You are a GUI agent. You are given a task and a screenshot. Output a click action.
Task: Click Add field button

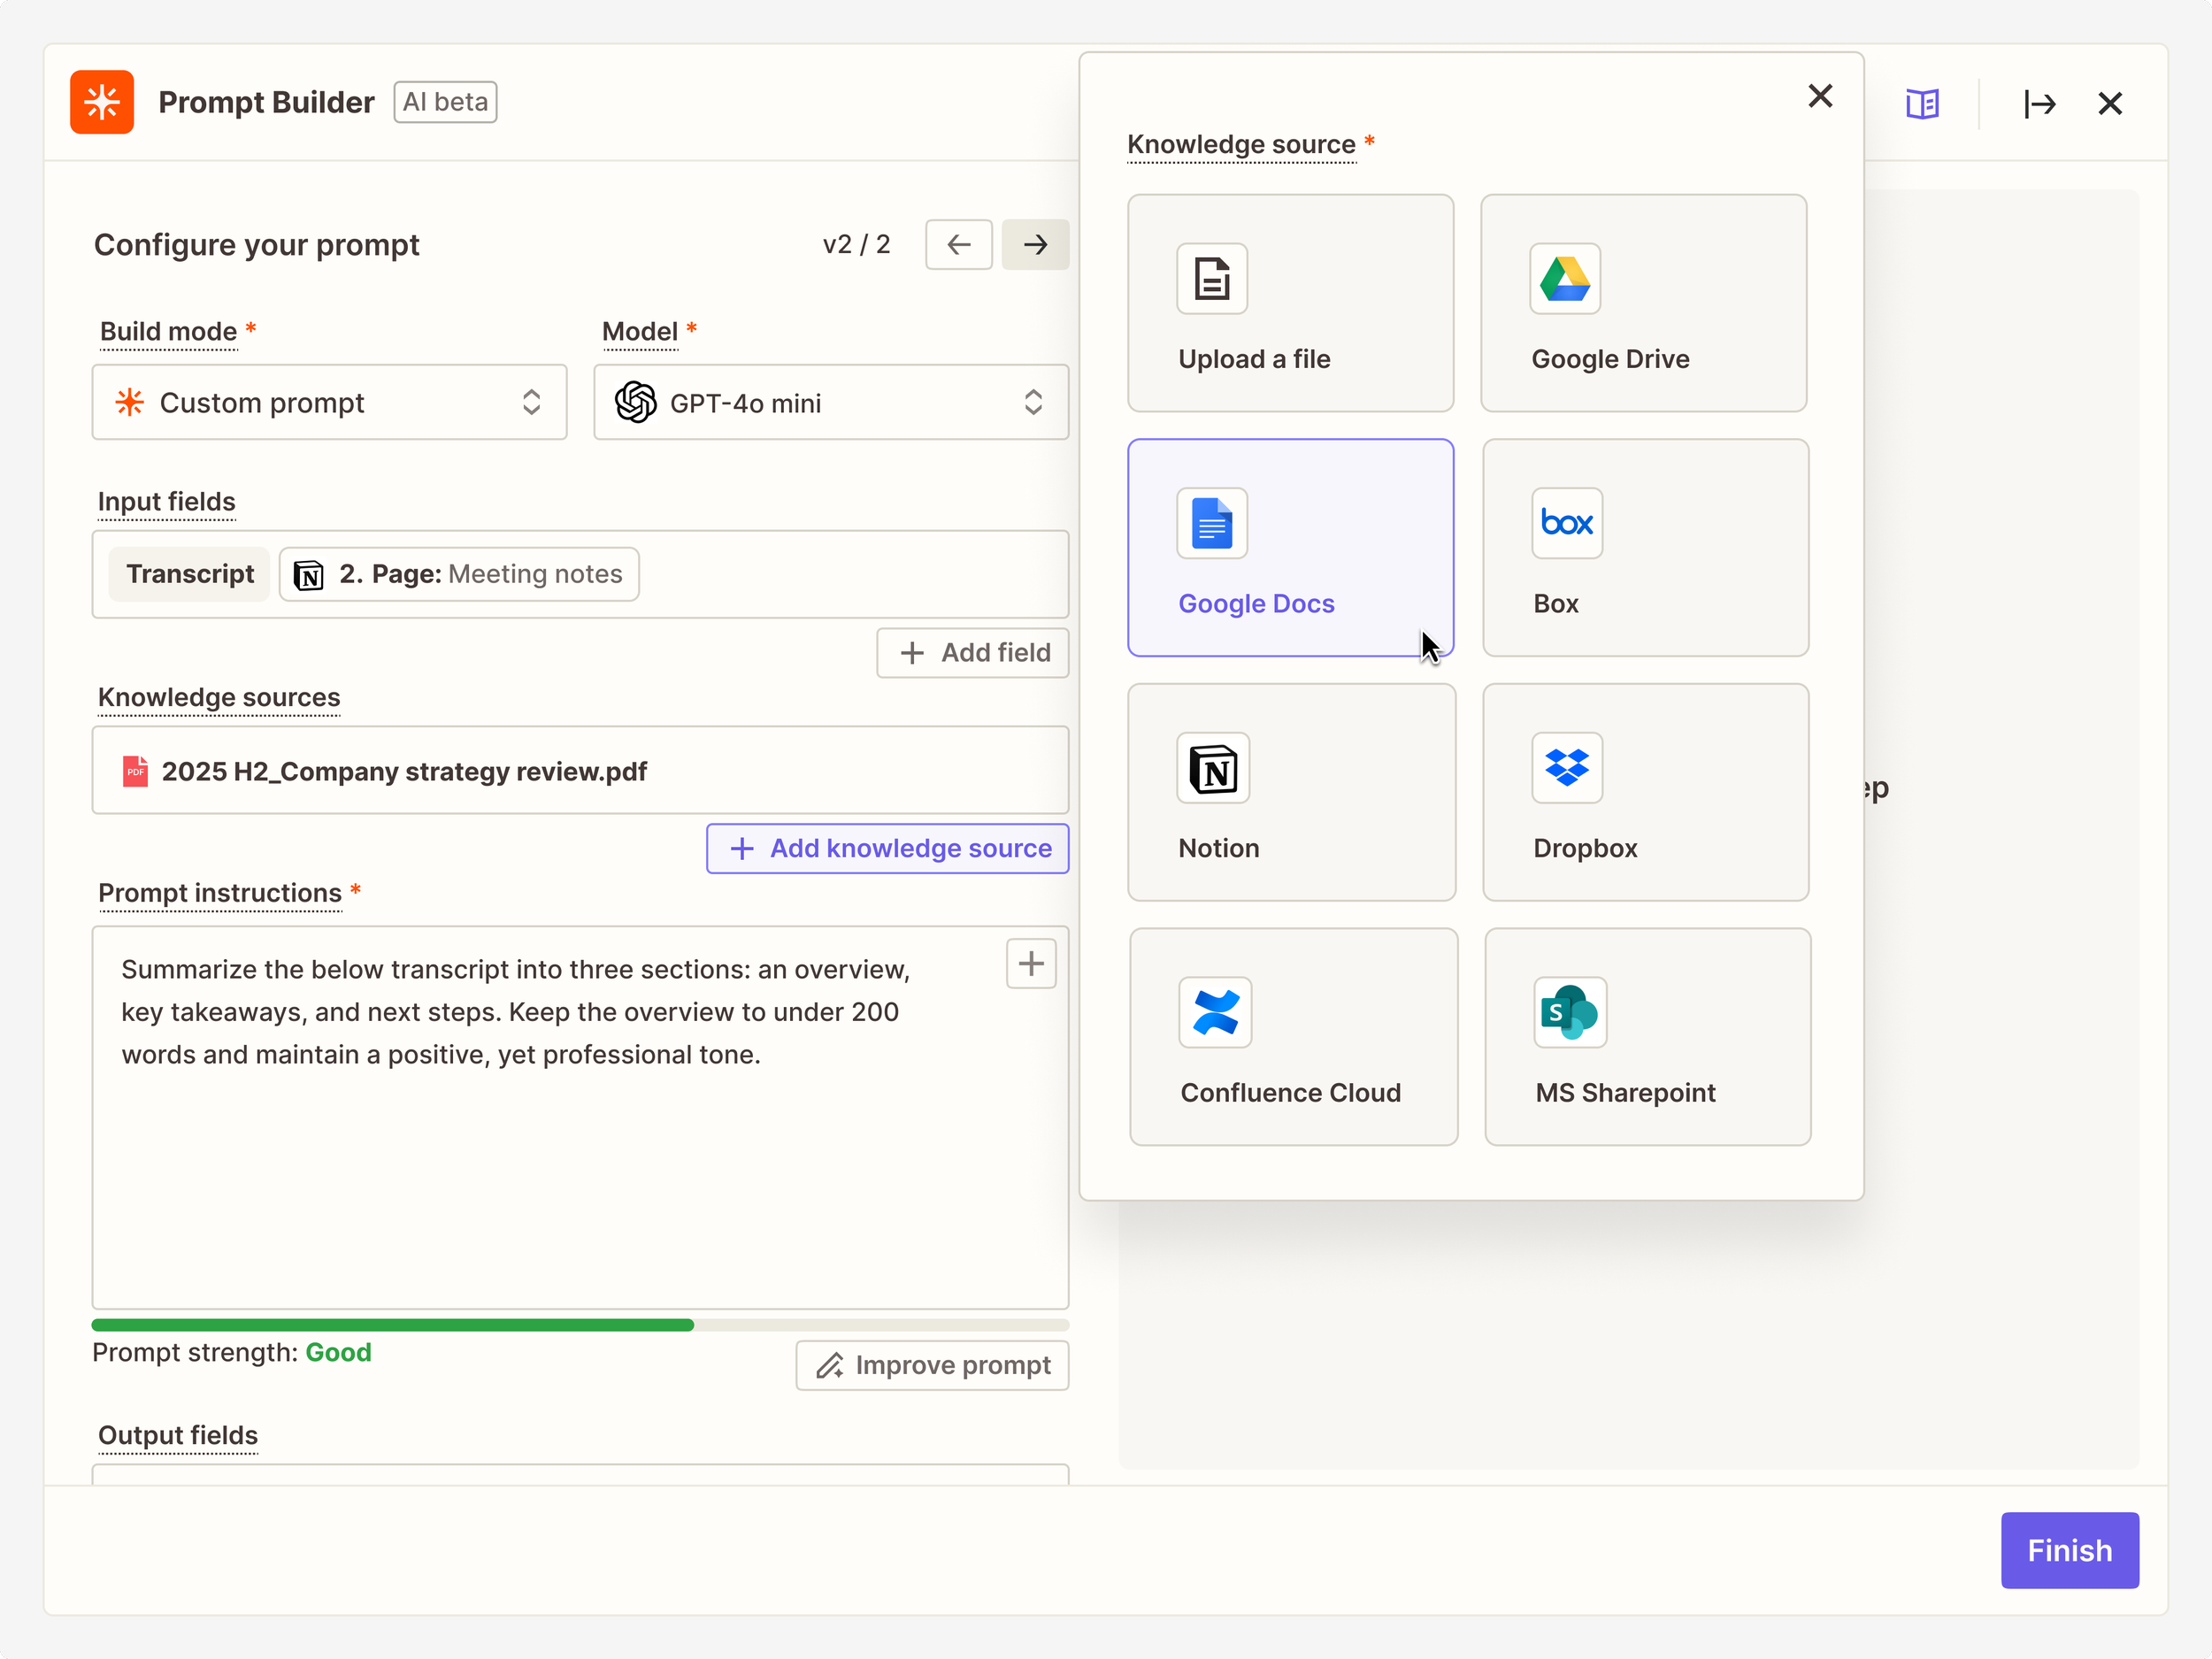coord(973,653)
